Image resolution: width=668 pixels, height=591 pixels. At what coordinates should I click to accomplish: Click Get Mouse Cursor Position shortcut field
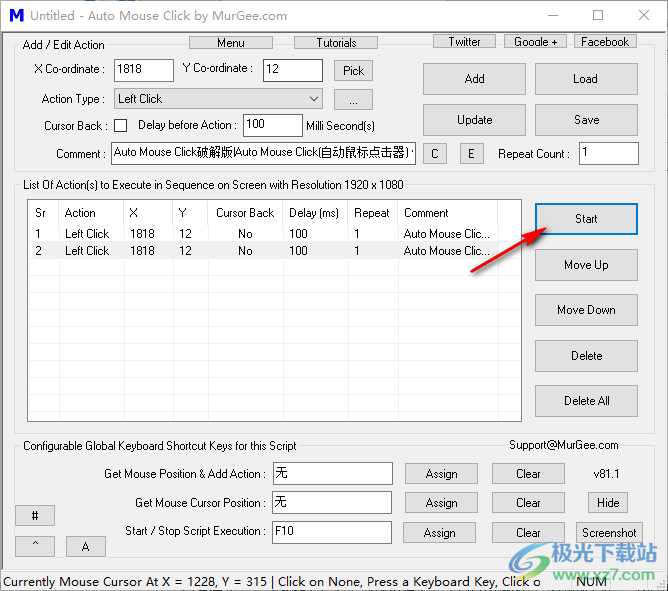point(332,502)
